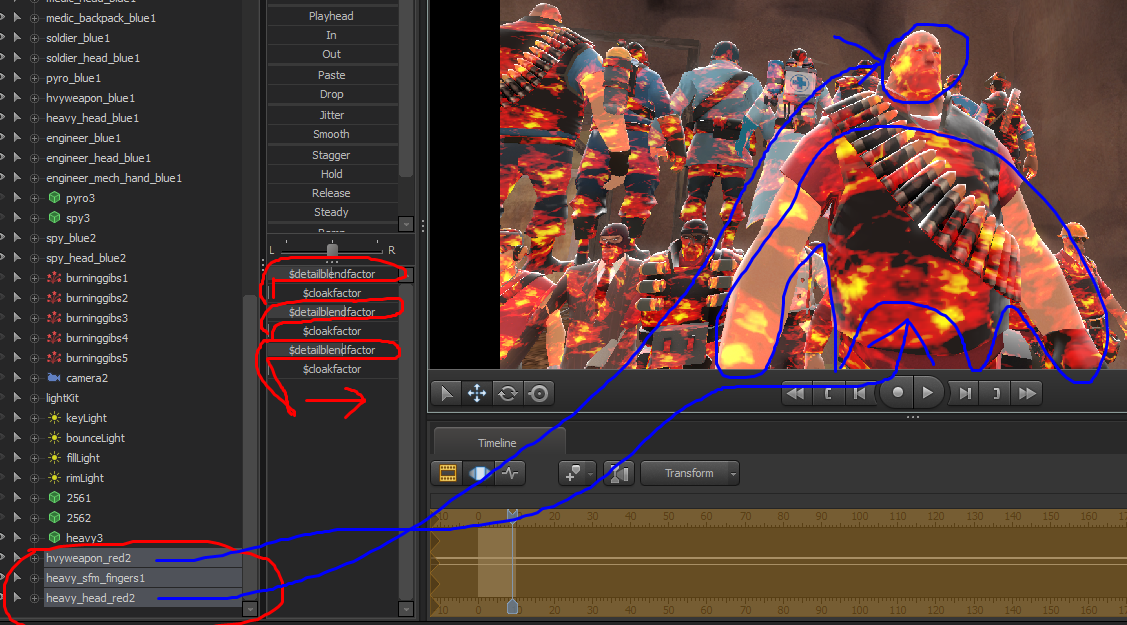This screenshot has height=625, width=1127.
Task: Click the first $cloakfactor slider
Action: pyautogui.click(x=332, y=293)
